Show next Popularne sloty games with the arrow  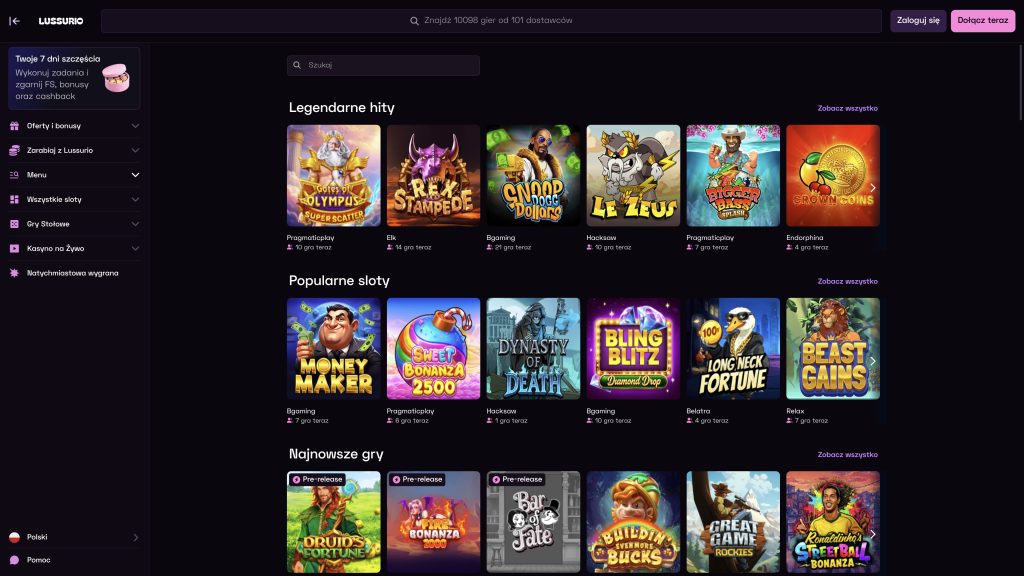(872, 360)
